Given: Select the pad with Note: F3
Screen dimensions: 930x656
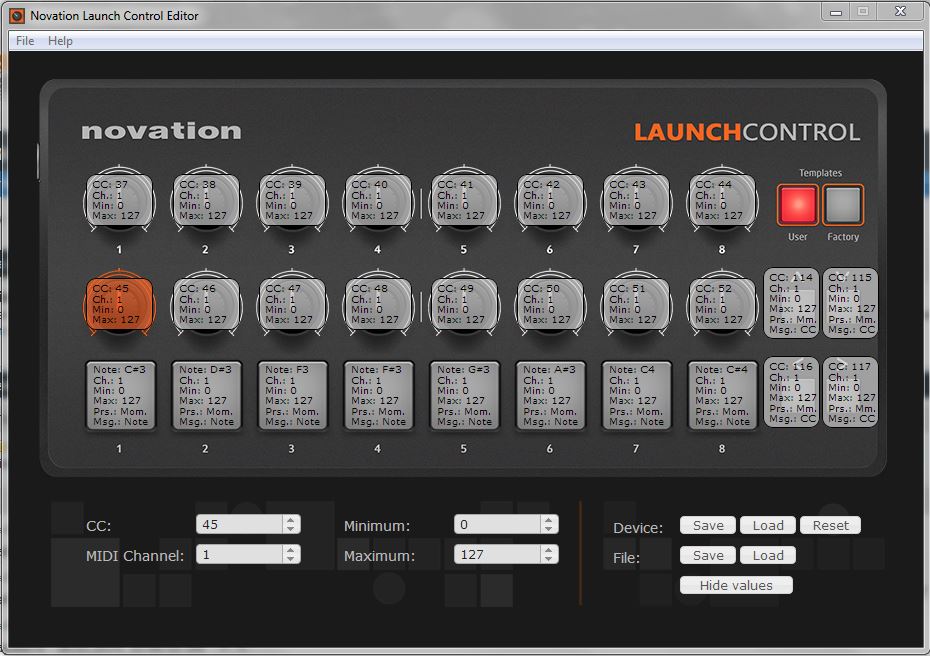Looking at the screenshot, I should pos(292,395).
